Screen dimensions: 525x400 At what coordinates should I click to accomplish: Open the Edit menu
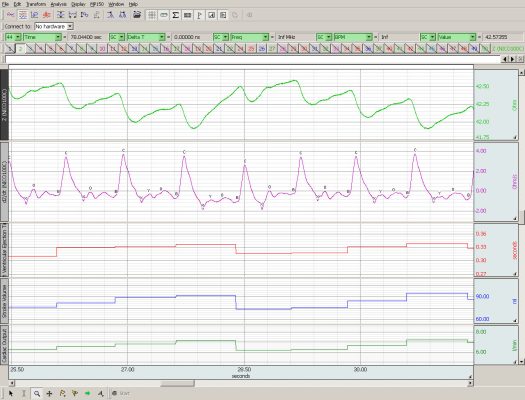tap(17, 4)
